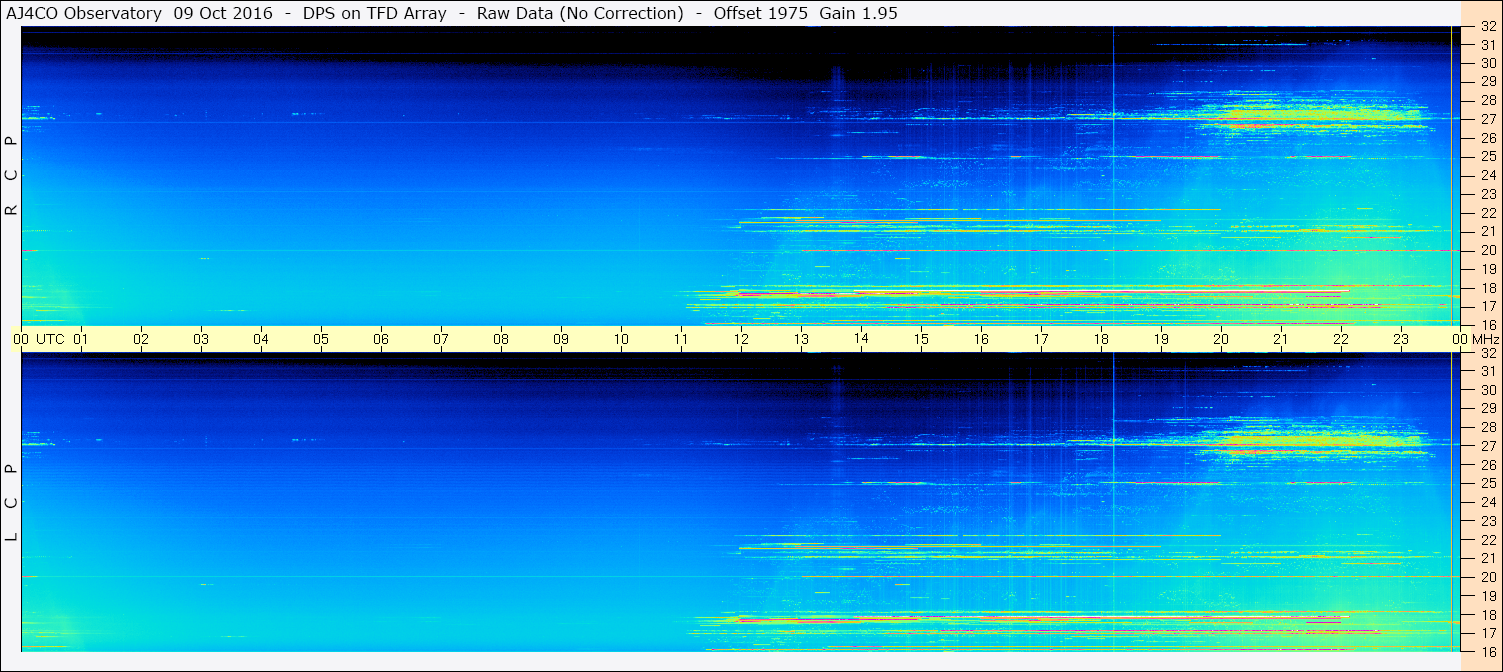The width and height of the screenshot is (1503, 672).
Task: Click the 18 hour label on UTC axis
Action: click(x=1101, y=339)
